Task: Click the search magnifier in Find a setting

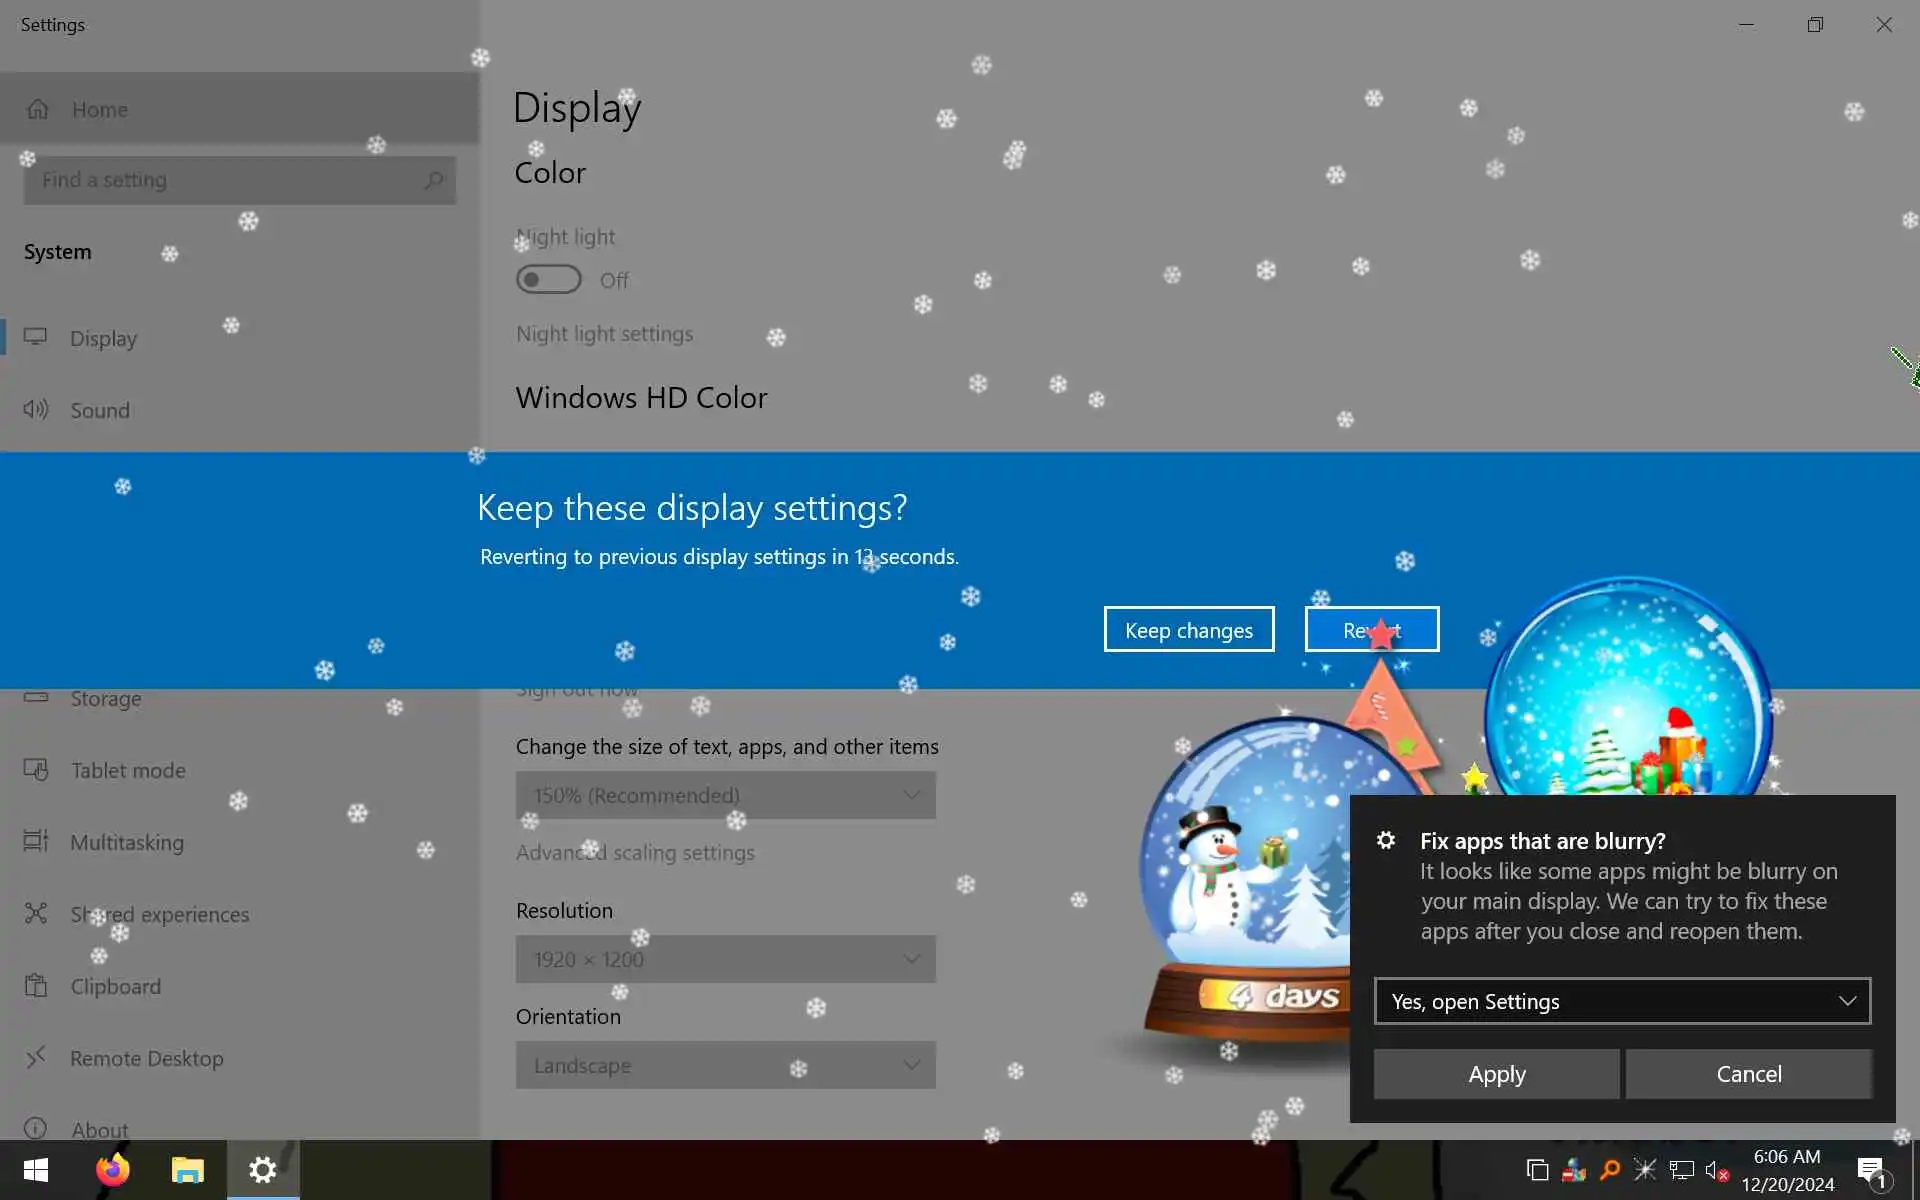Action: [x=433, y=180]
